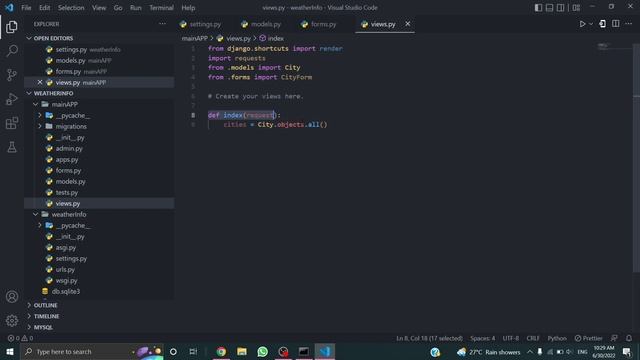Toggle secondary side bar layout button

(560, 8)
